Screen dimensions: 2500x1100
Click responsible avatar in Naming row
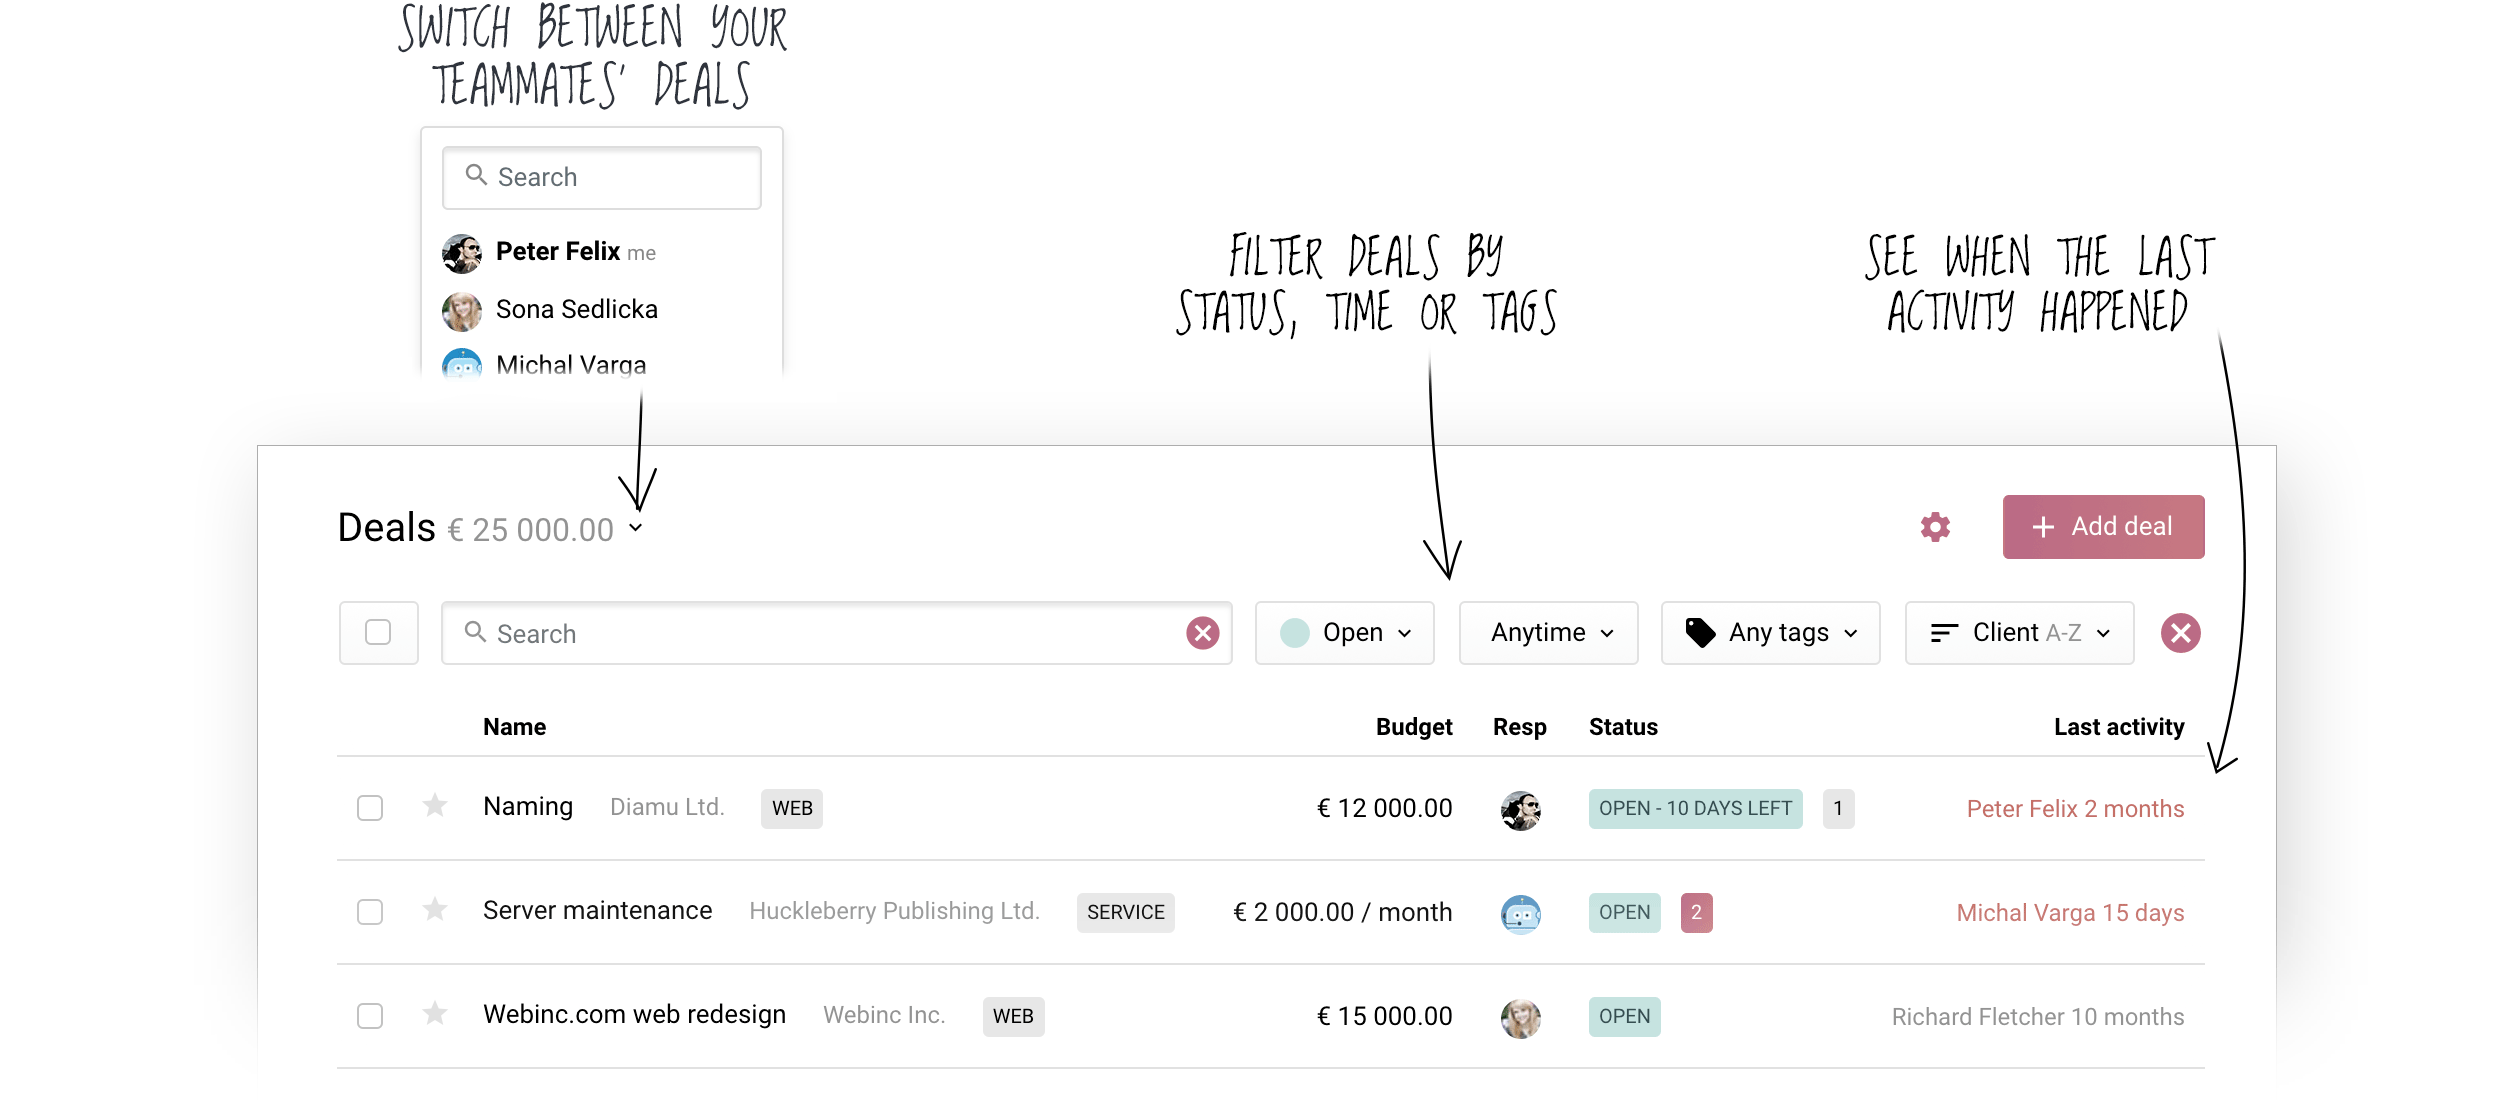click(1521, 811)
